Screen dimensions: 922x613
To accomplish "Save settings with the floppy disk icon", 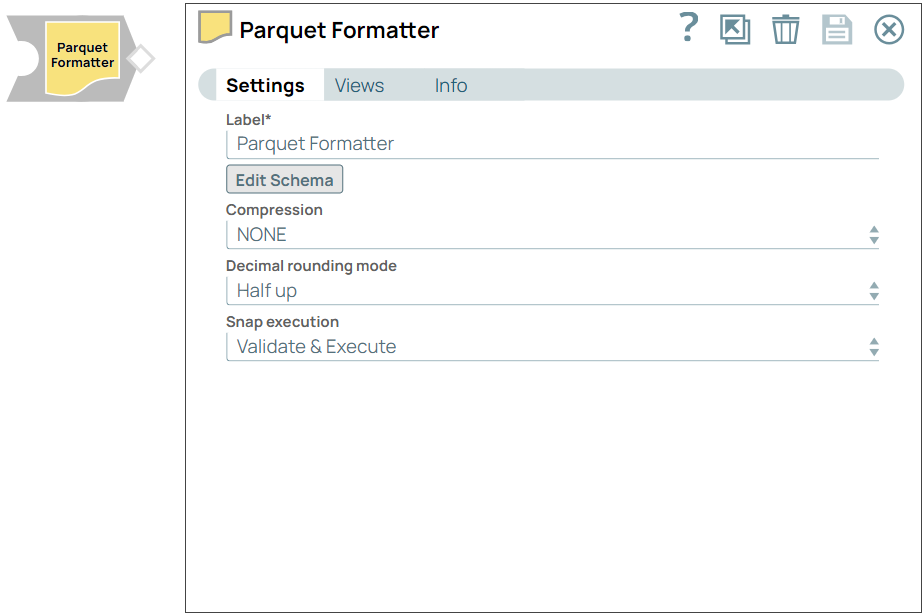I will (x=837, y=29).
